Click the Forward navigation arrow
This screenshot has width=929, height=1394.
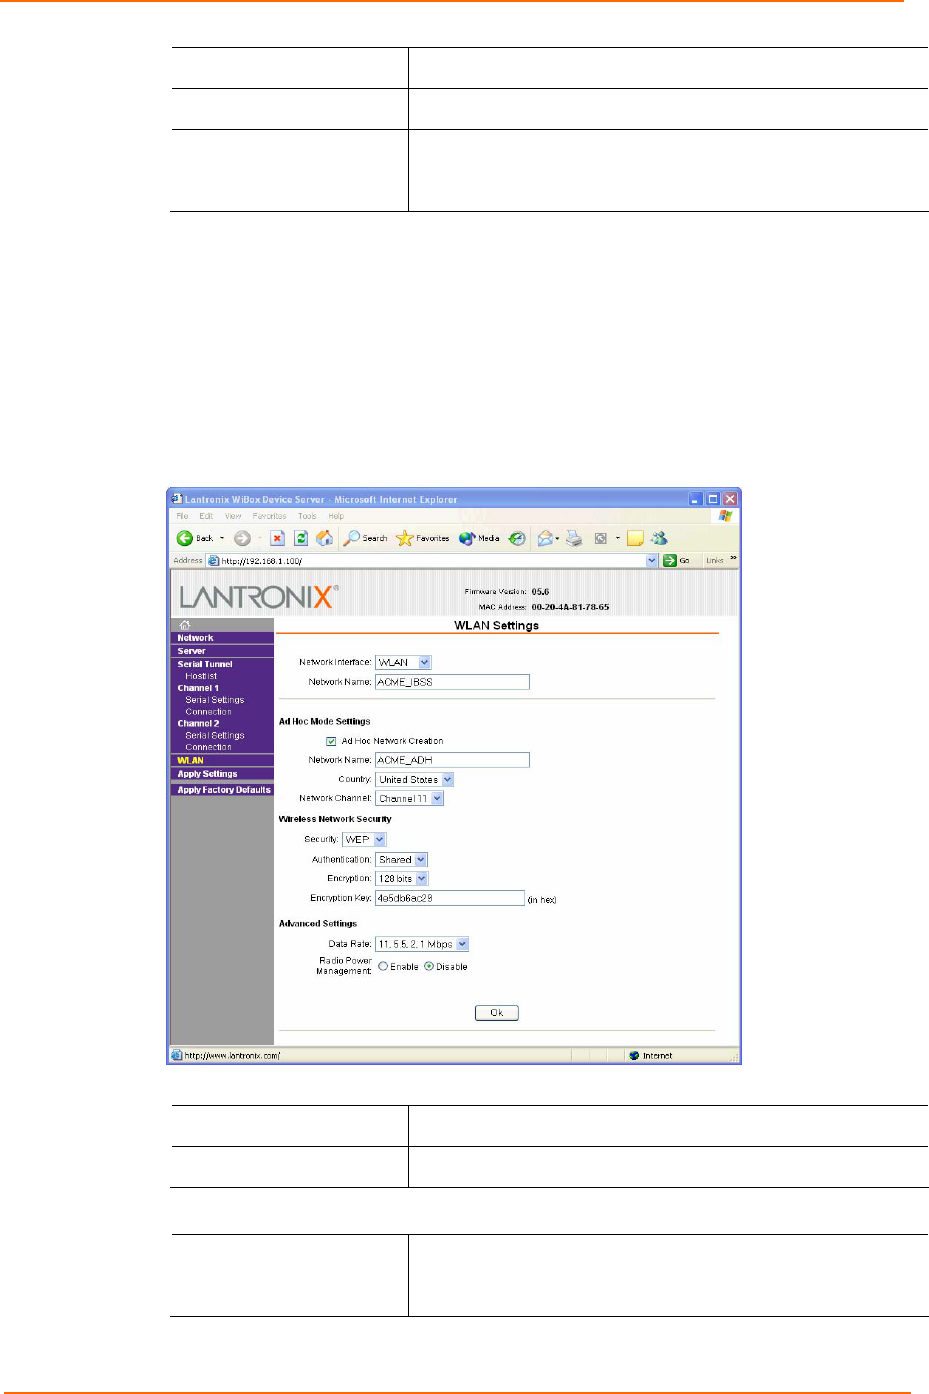(x=242, y=538)
